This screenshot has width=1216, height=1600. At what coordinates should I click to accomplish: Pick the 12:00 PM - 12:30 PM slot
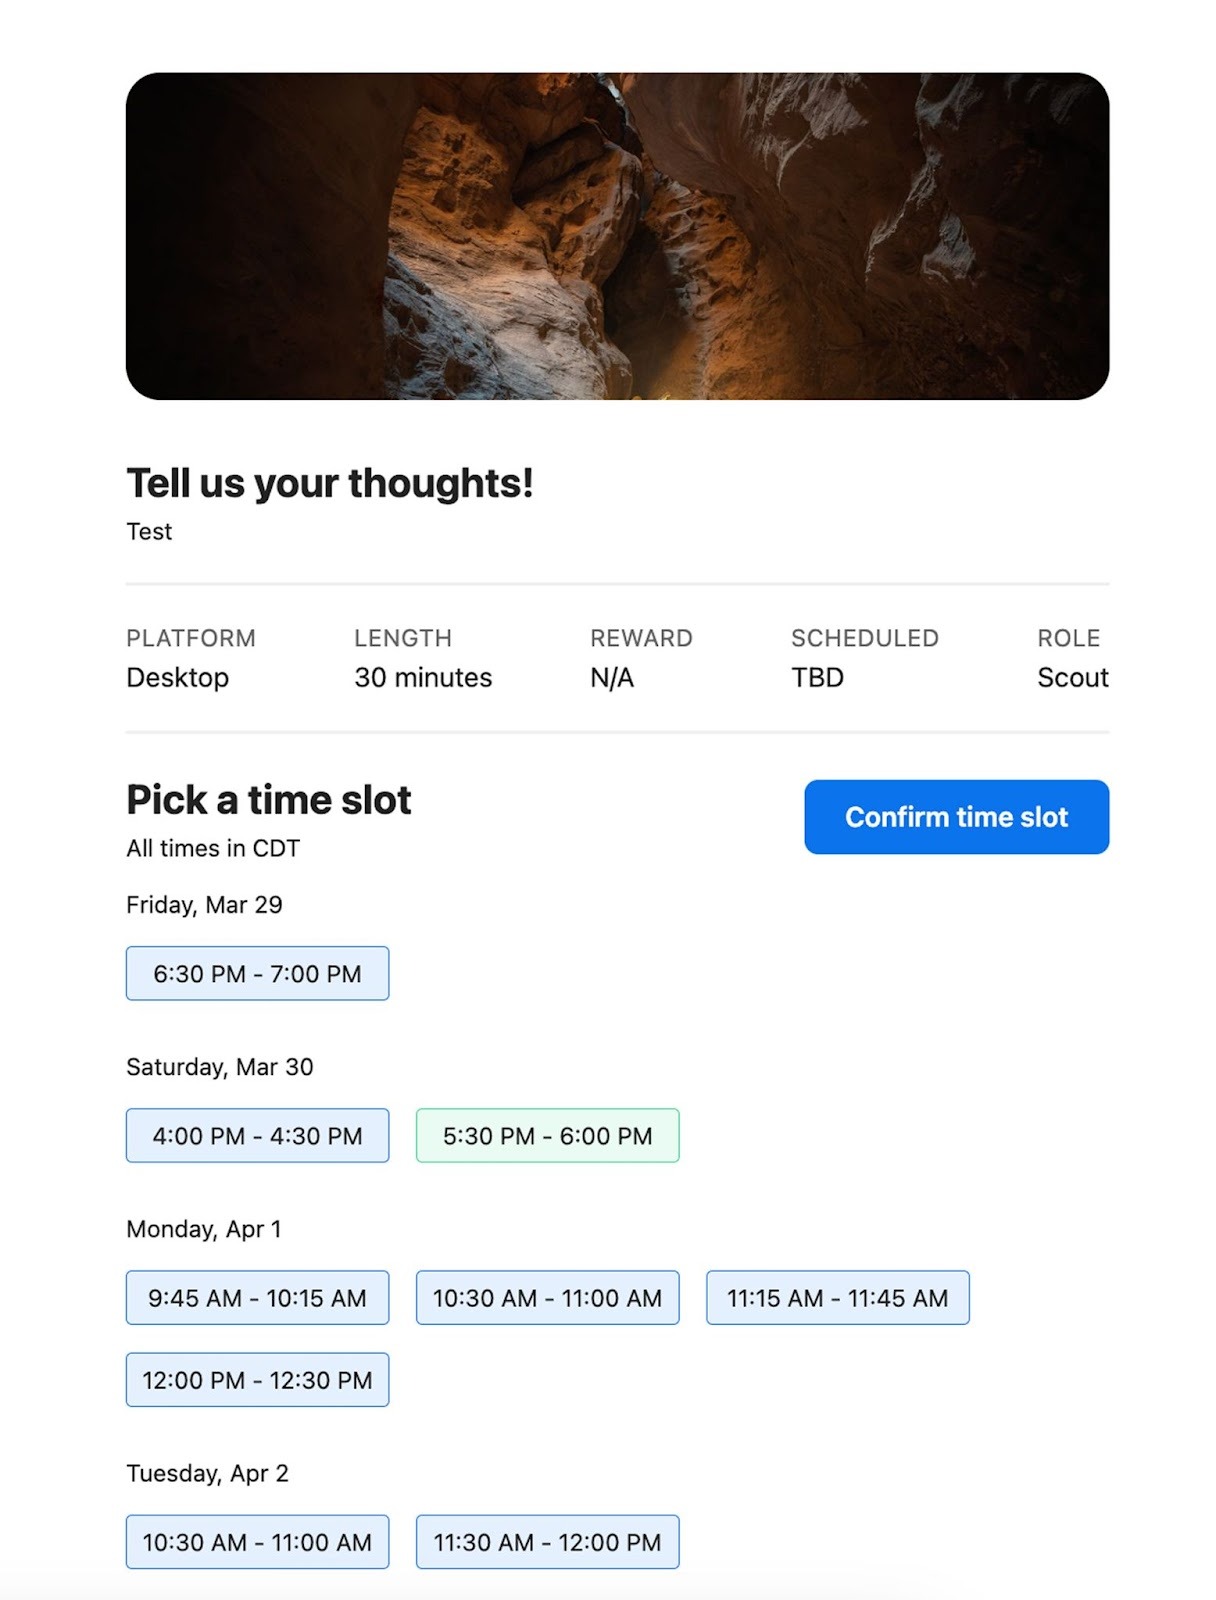pyautogui.click(x=257, y=1379)
